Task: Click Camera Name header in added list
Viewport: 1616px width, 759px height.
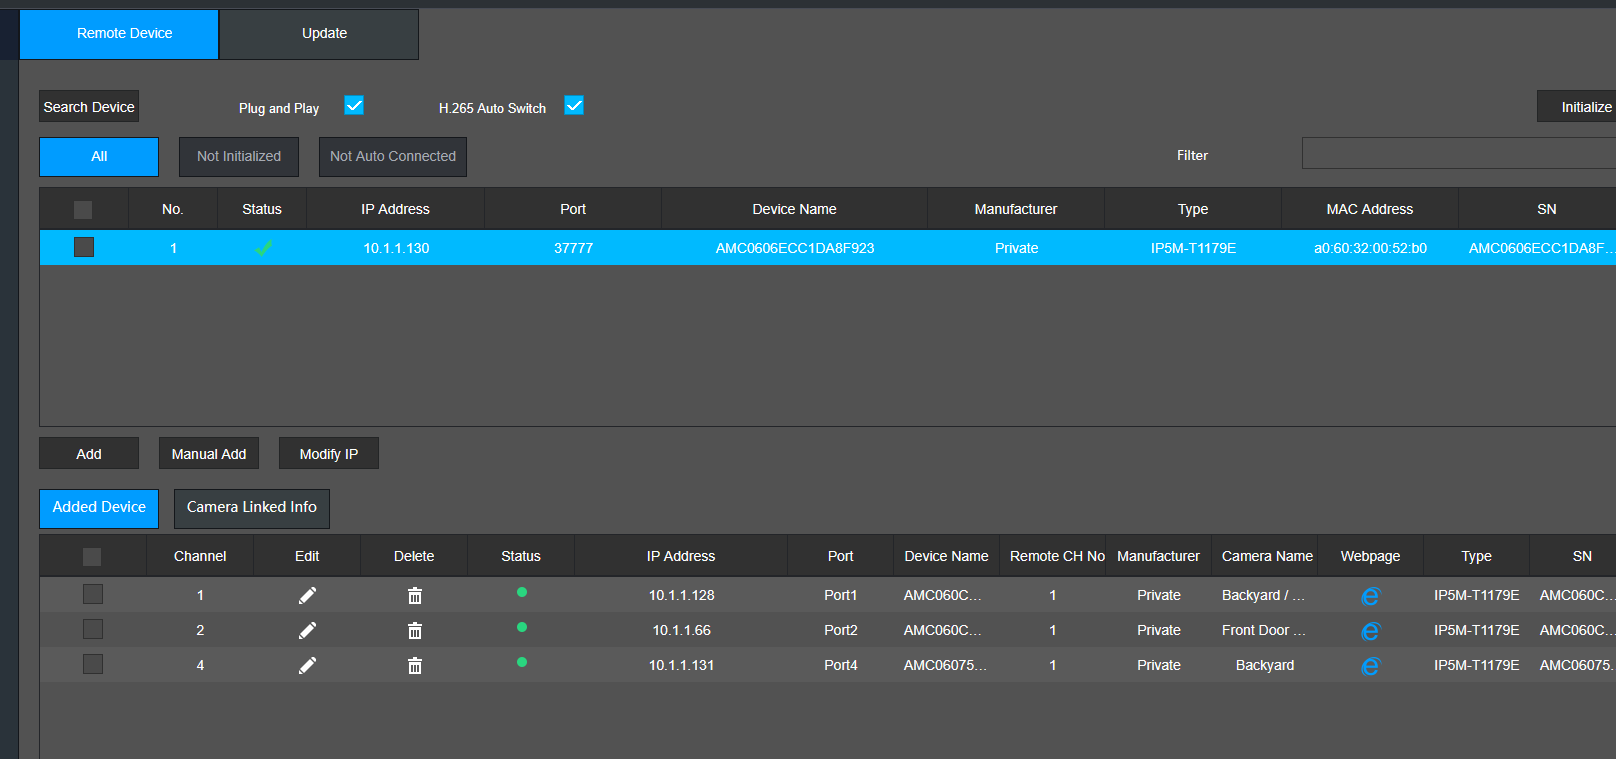Action: point(1267,556)
